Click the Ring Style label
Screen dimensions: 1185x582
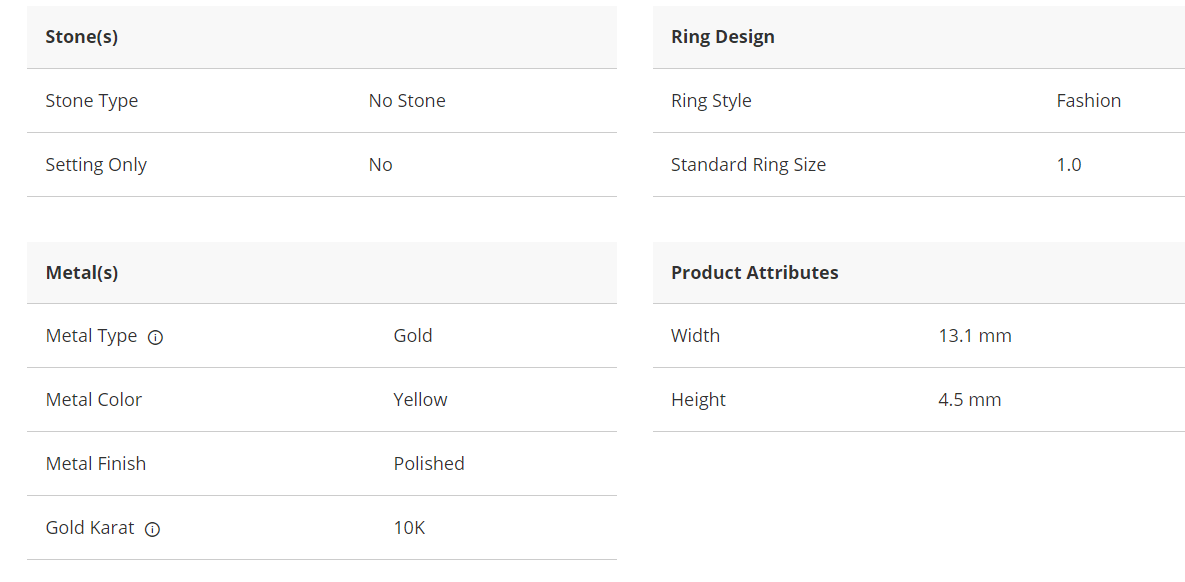711,101
